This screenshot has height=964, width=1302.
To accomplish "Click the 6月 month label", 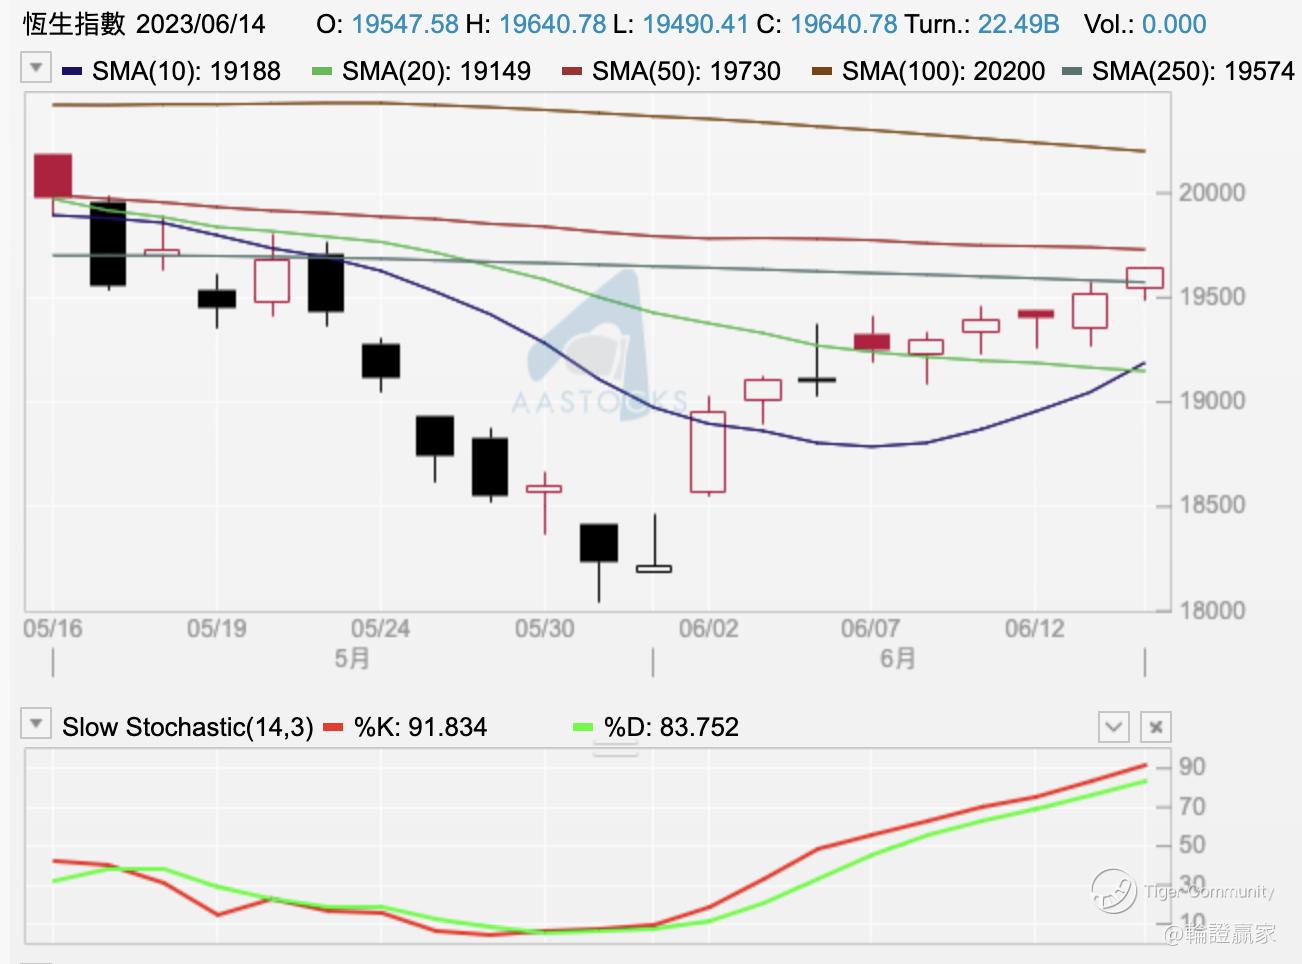I will point(898,659).
